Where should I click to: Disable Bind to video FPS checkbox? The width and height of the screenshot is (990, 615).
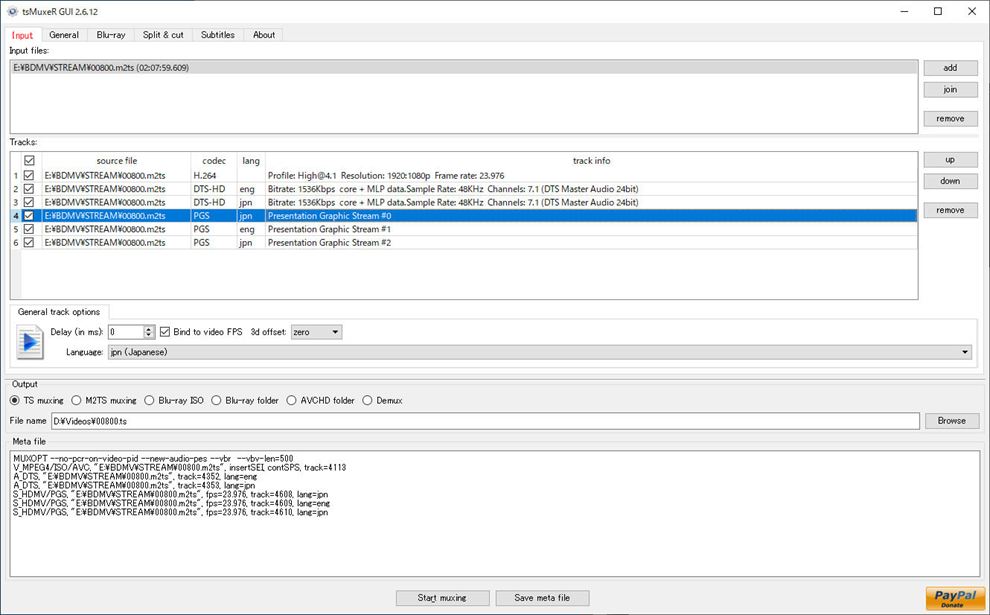(x=166, y=332)
